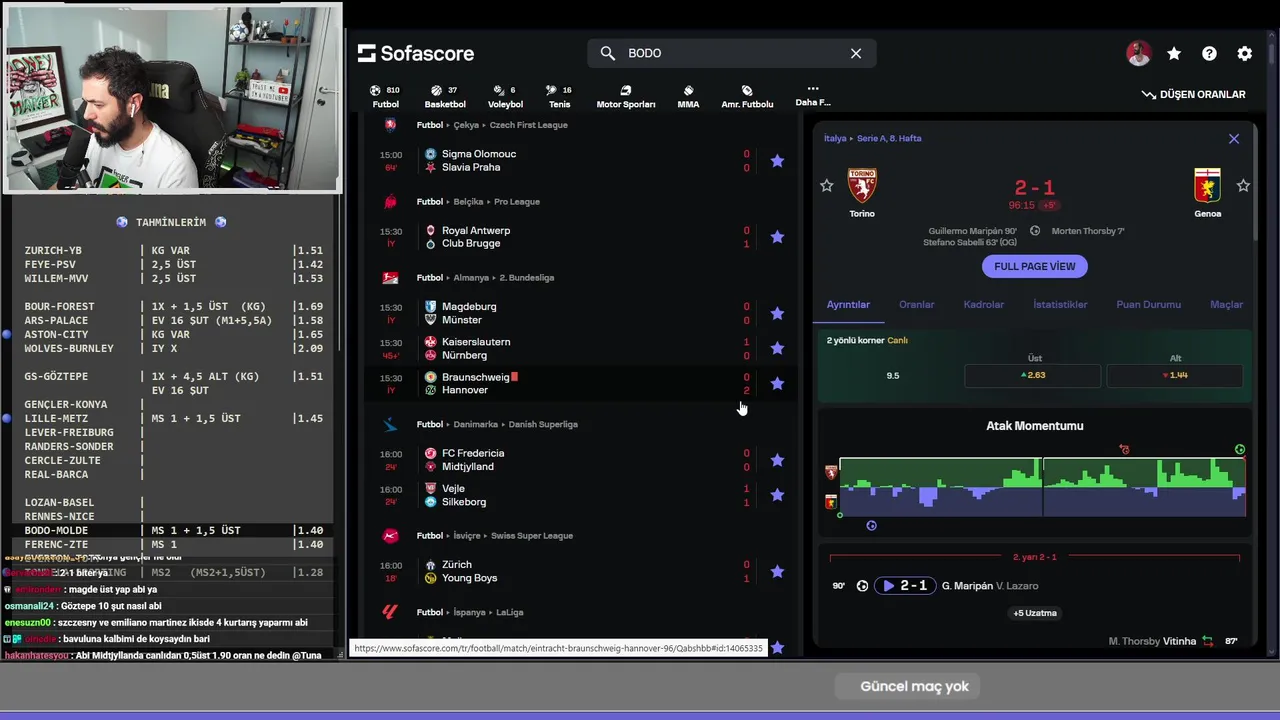Switch to the İstatistikler tab
This screenshot has height=720, width=1280.
tap(1060, 304)
